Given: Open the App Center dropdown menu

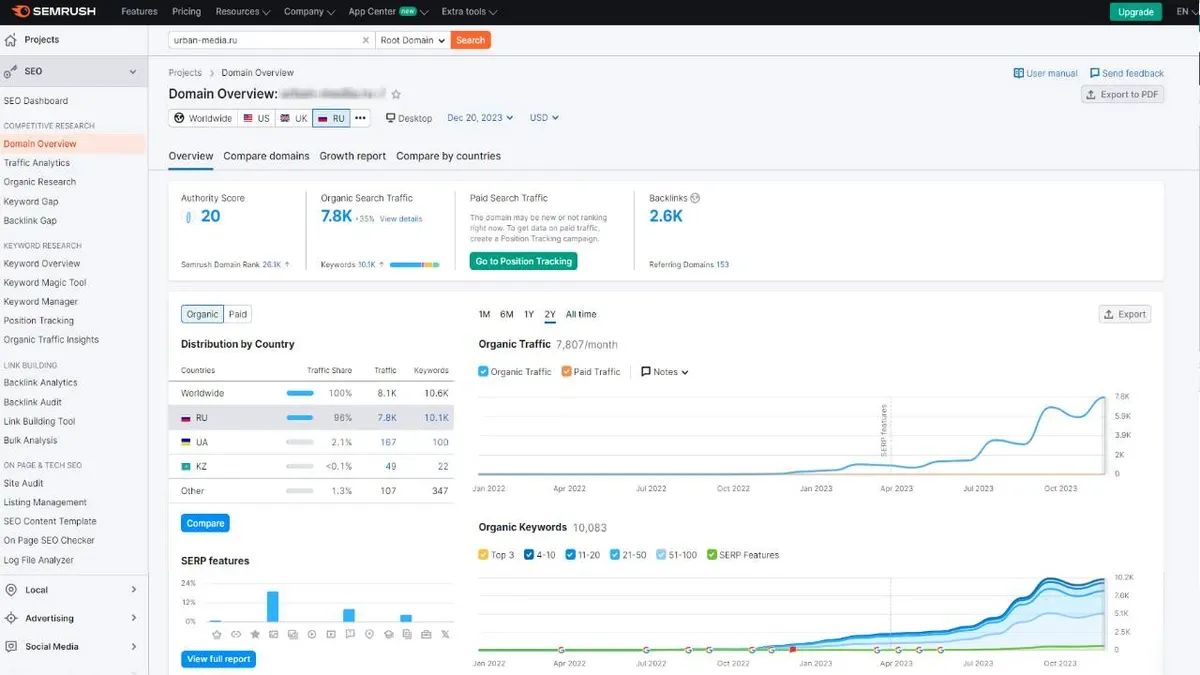Looking at the screenshot, I should pos(388,11).
